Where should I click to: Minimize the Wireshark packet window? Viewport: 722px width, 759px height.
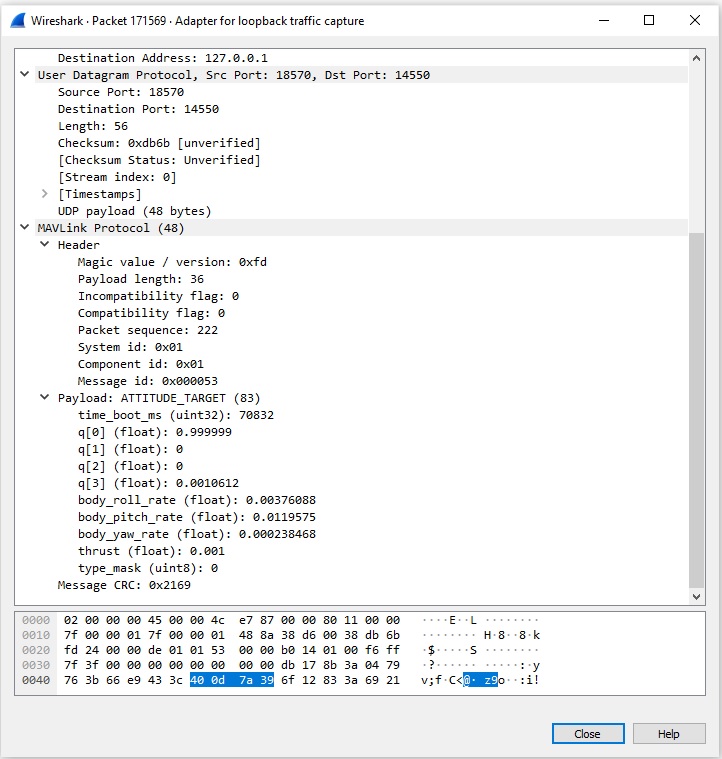604,20
